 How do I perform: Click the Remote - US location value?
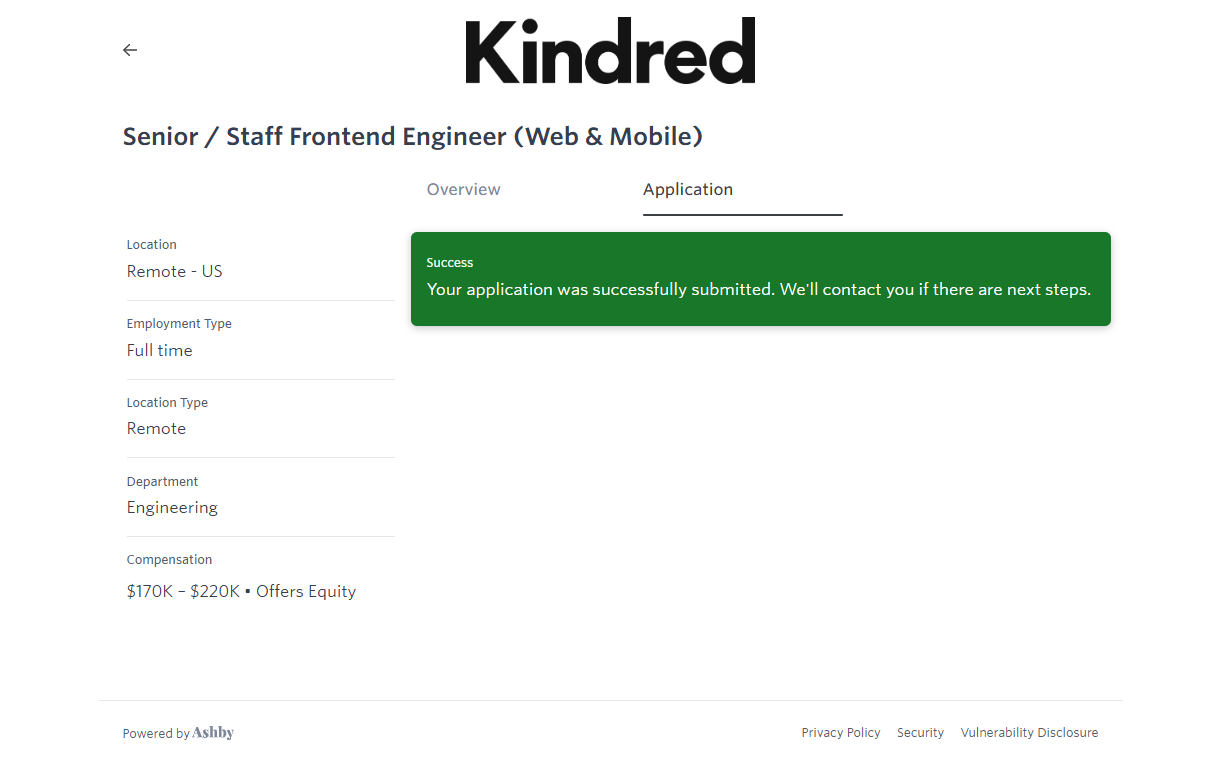pyautogui.click(x=174, y=272)
